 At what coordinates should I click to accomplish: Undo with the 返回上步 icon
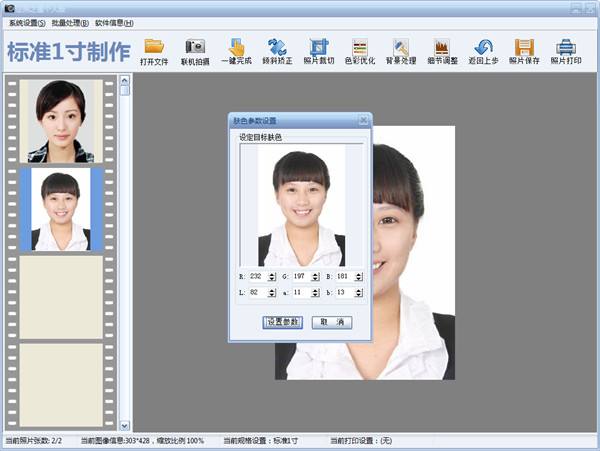[483, 51]
